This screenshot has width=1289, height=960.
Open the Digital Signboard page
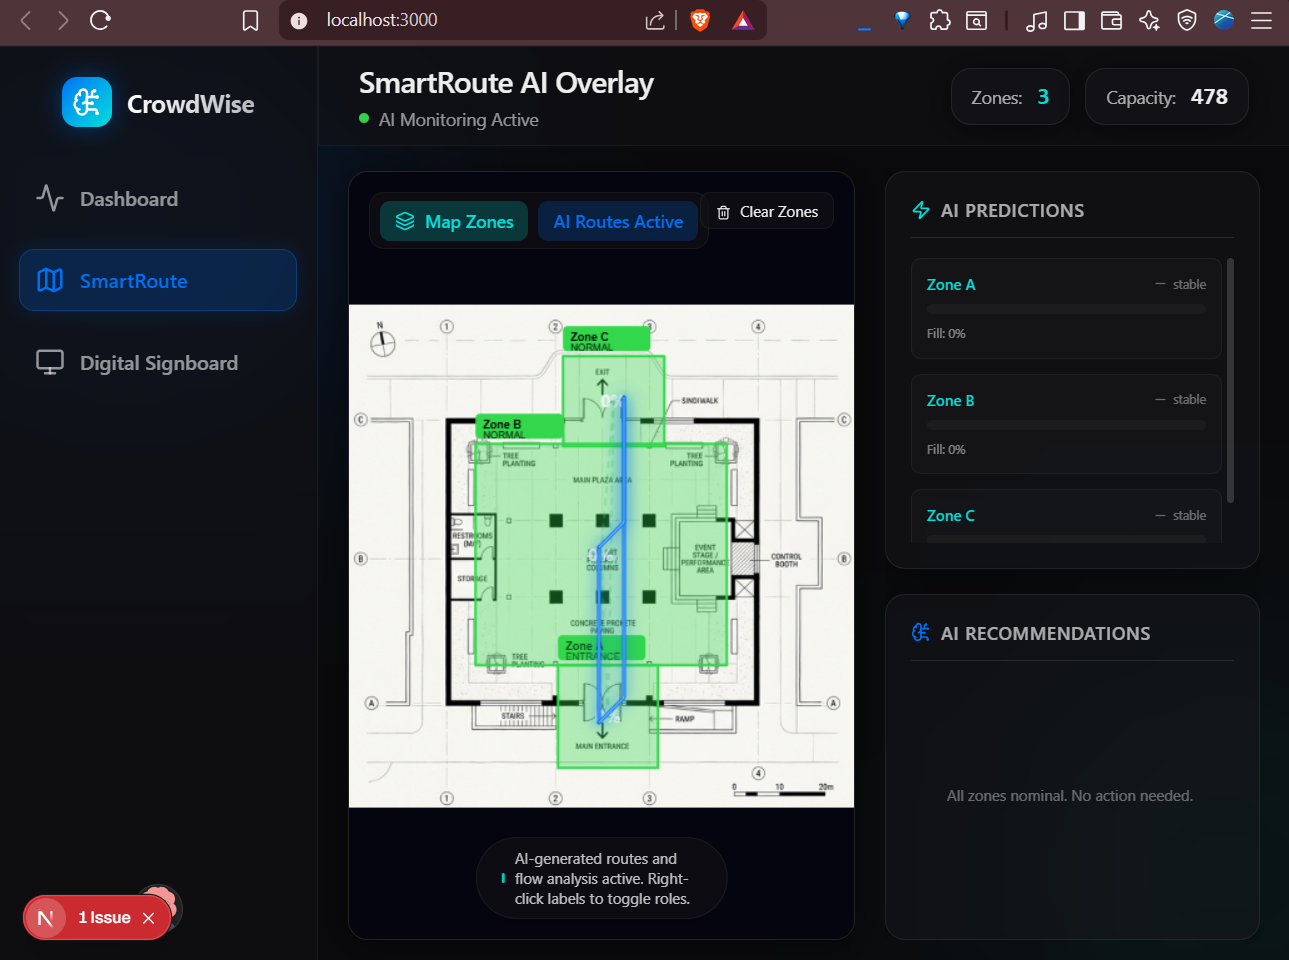point(158,363)
